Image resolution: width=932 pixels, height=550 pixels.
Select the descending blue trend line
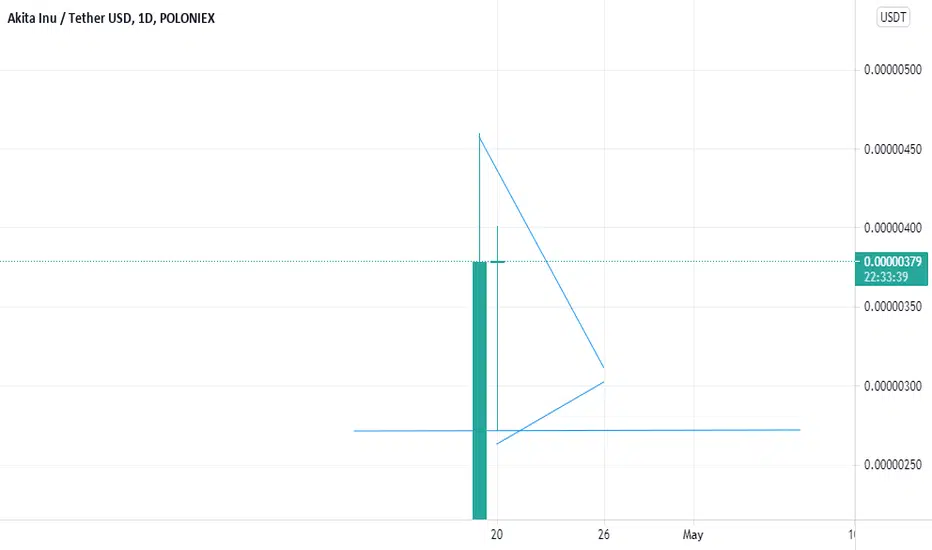(x=542, y=252)
